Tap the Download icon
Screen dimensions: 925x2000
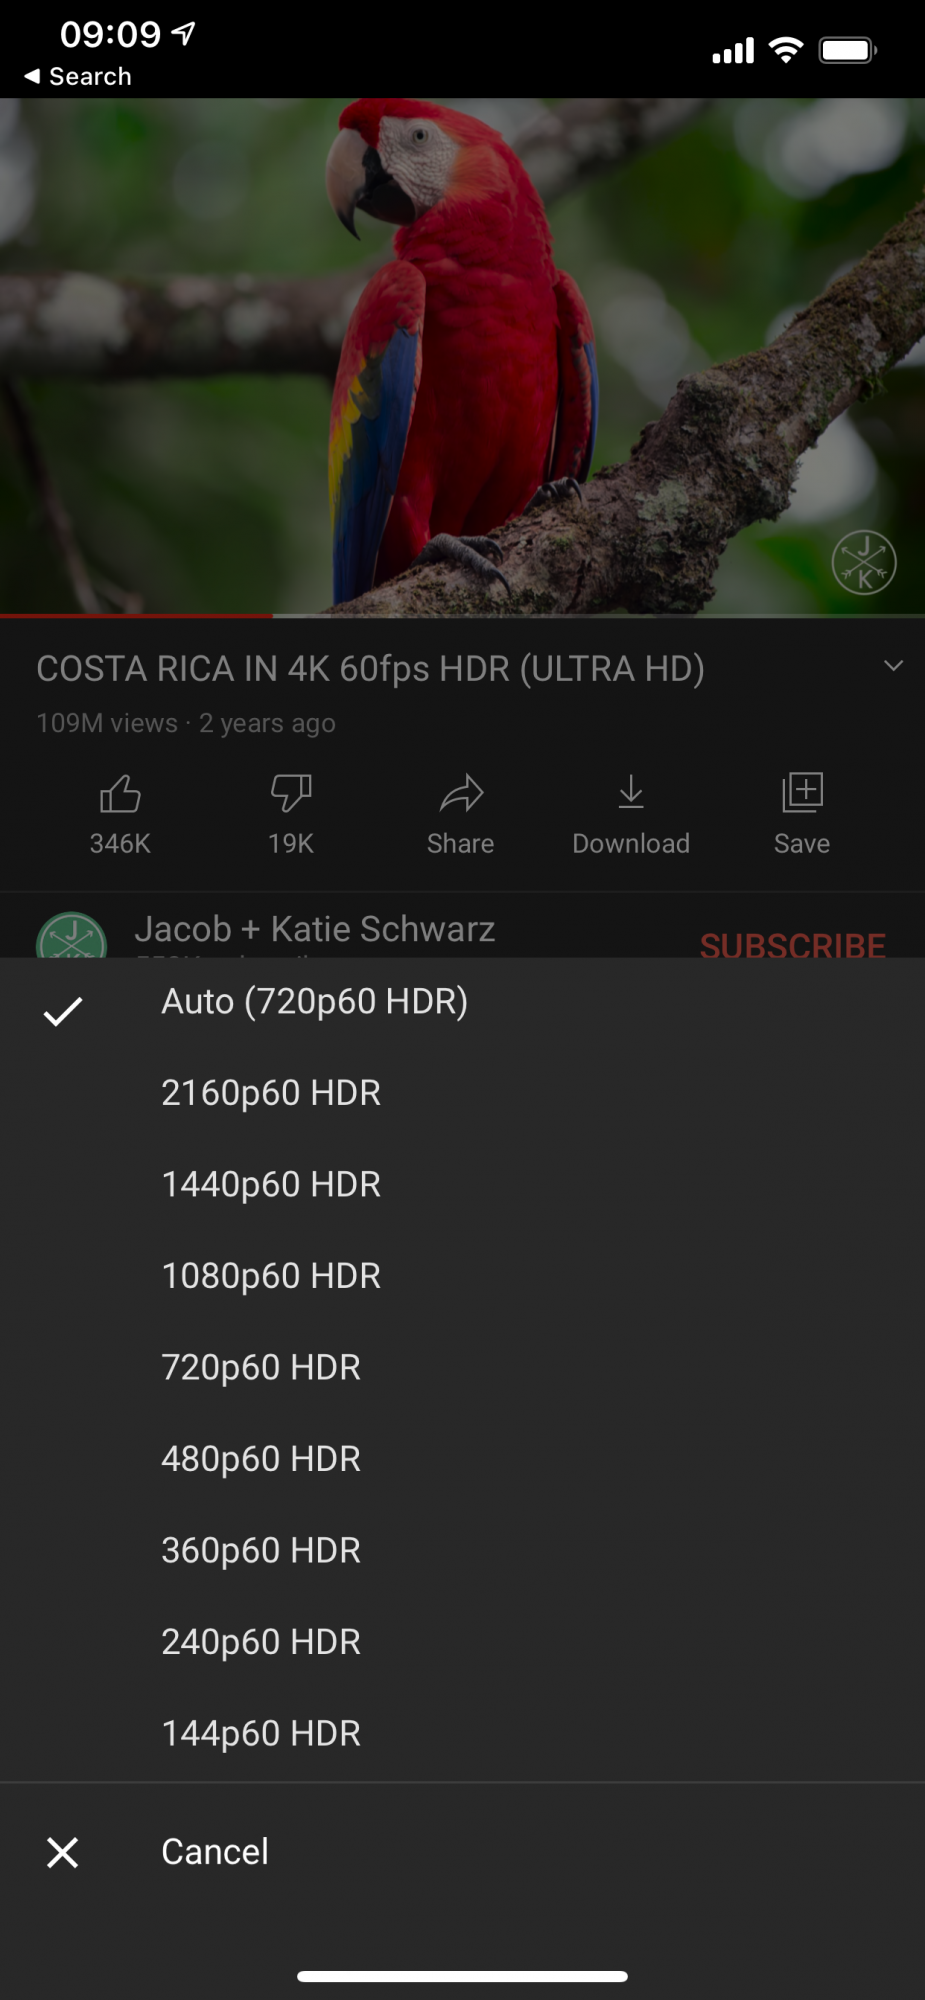pos(631,792)
